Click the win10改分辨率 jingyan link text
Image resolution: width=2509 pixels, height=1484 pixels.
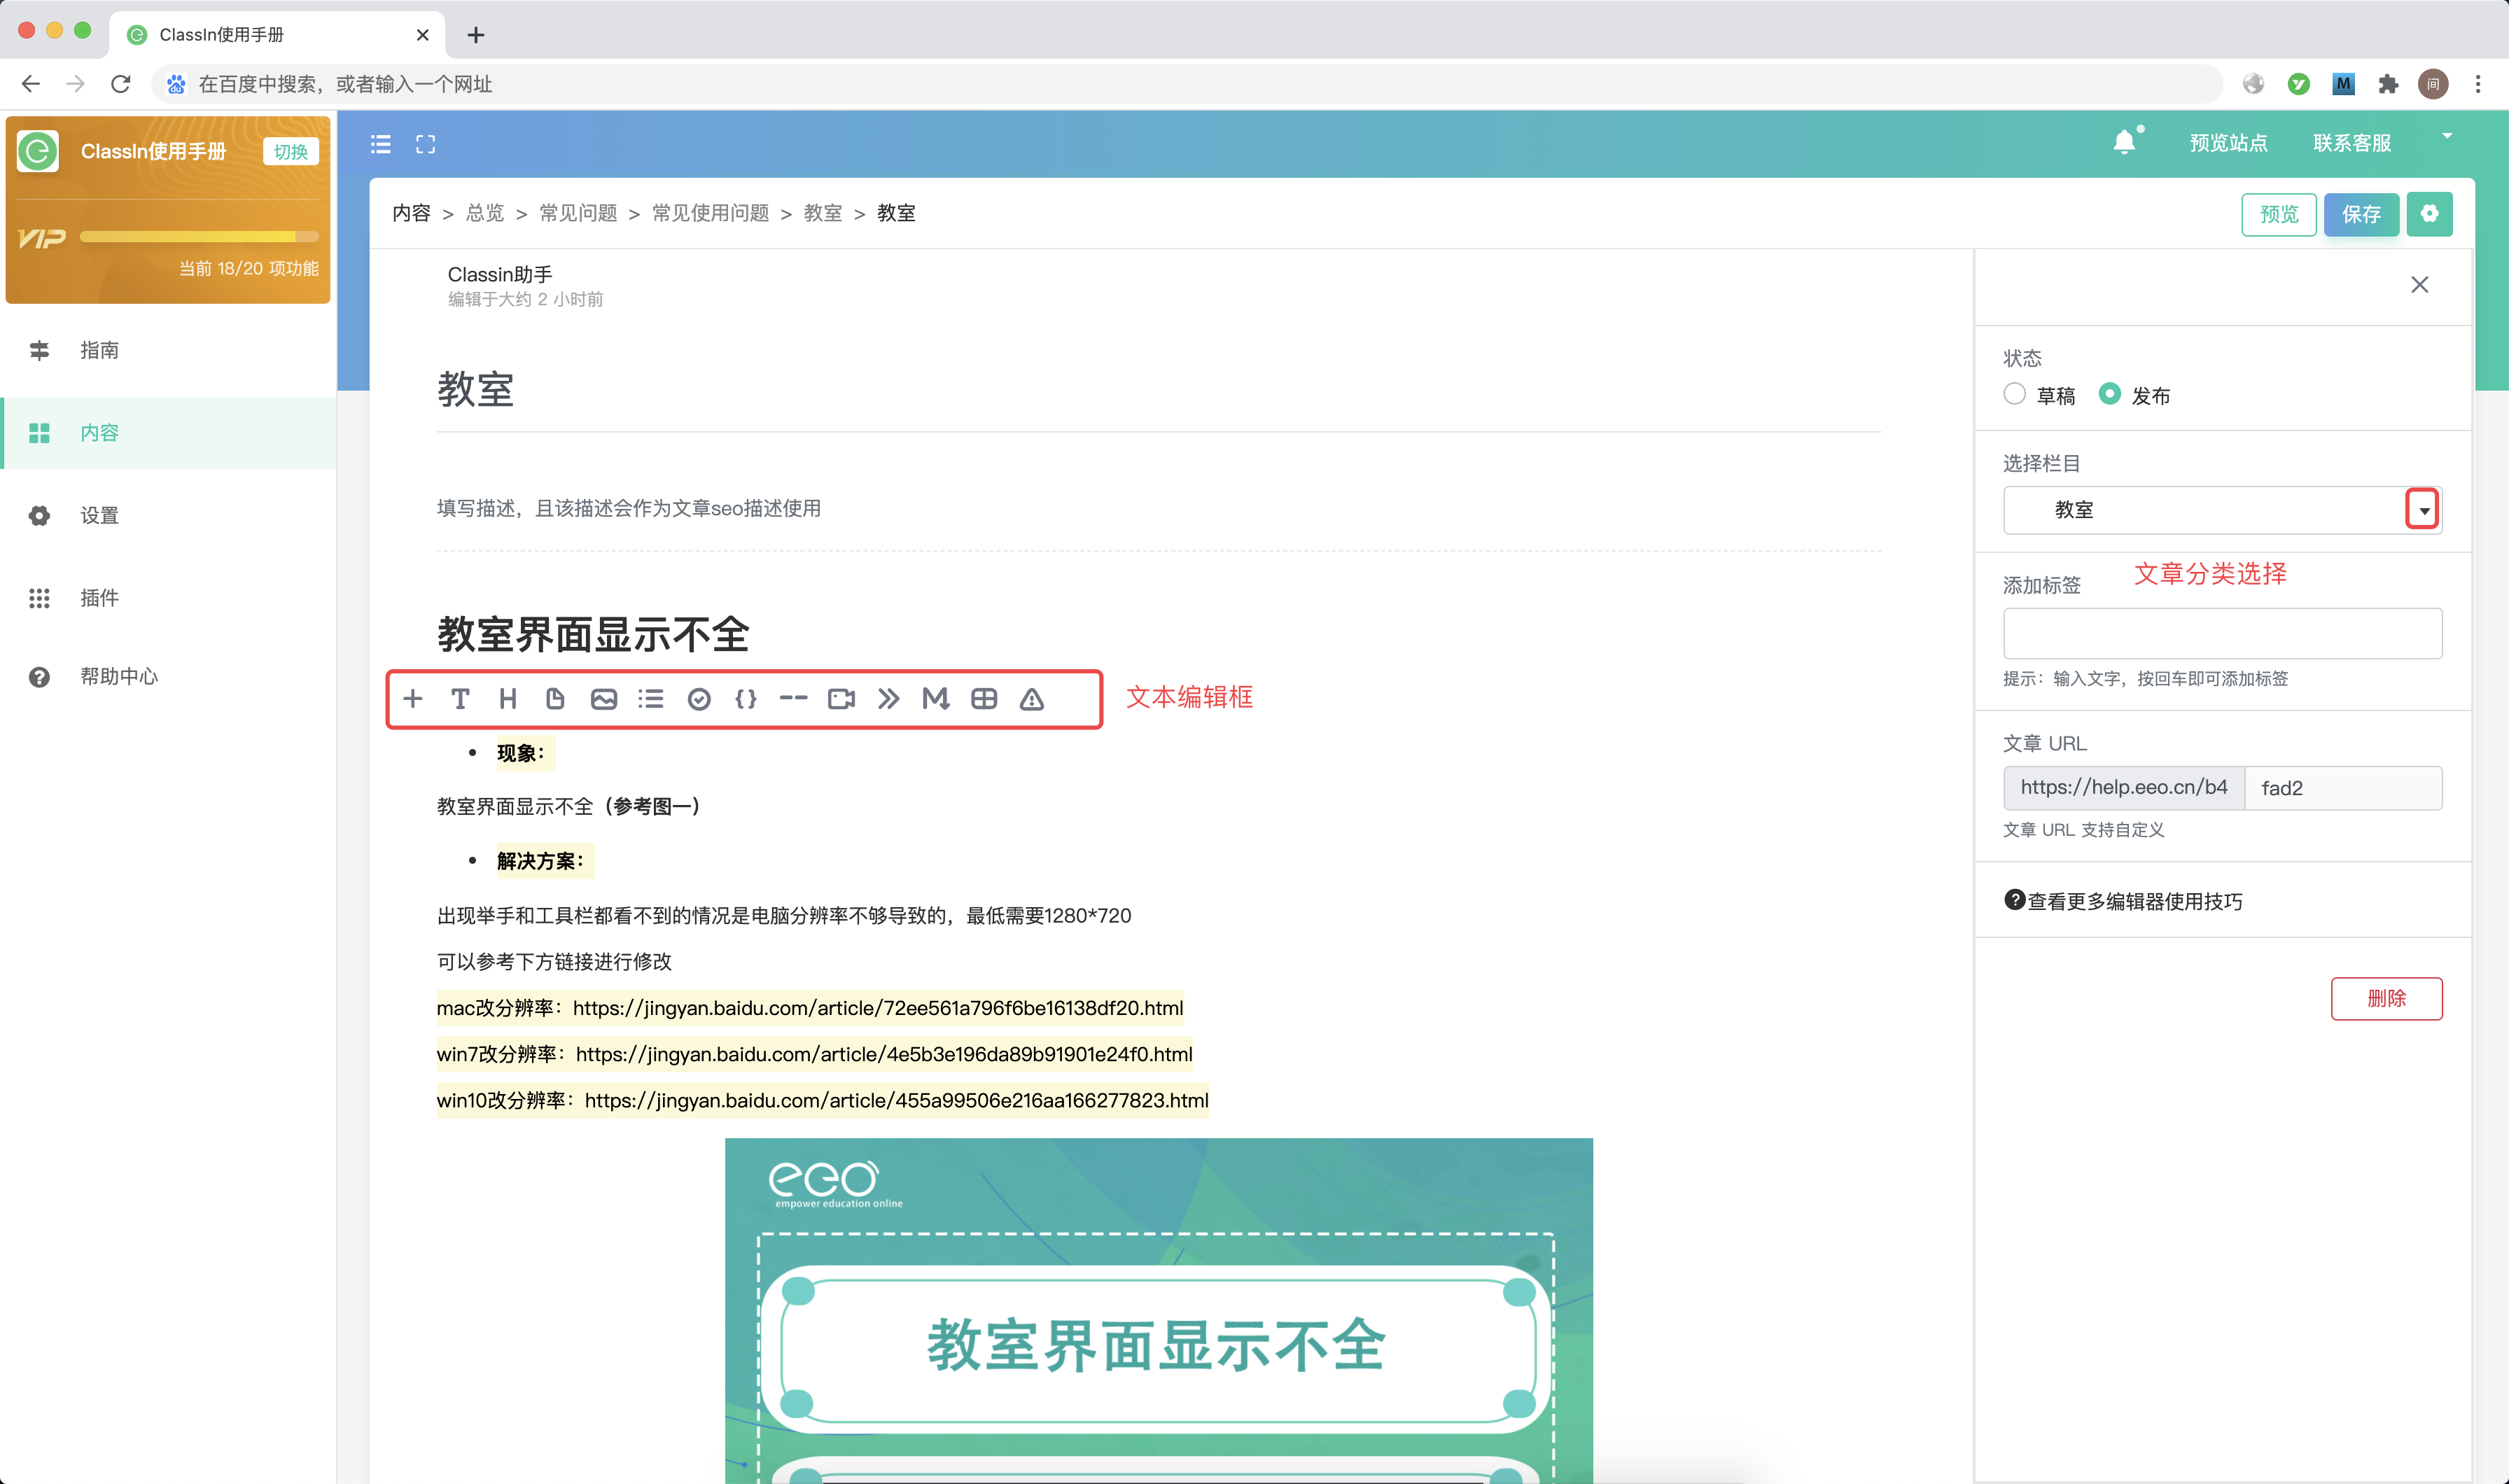(x=823, y=1100)
